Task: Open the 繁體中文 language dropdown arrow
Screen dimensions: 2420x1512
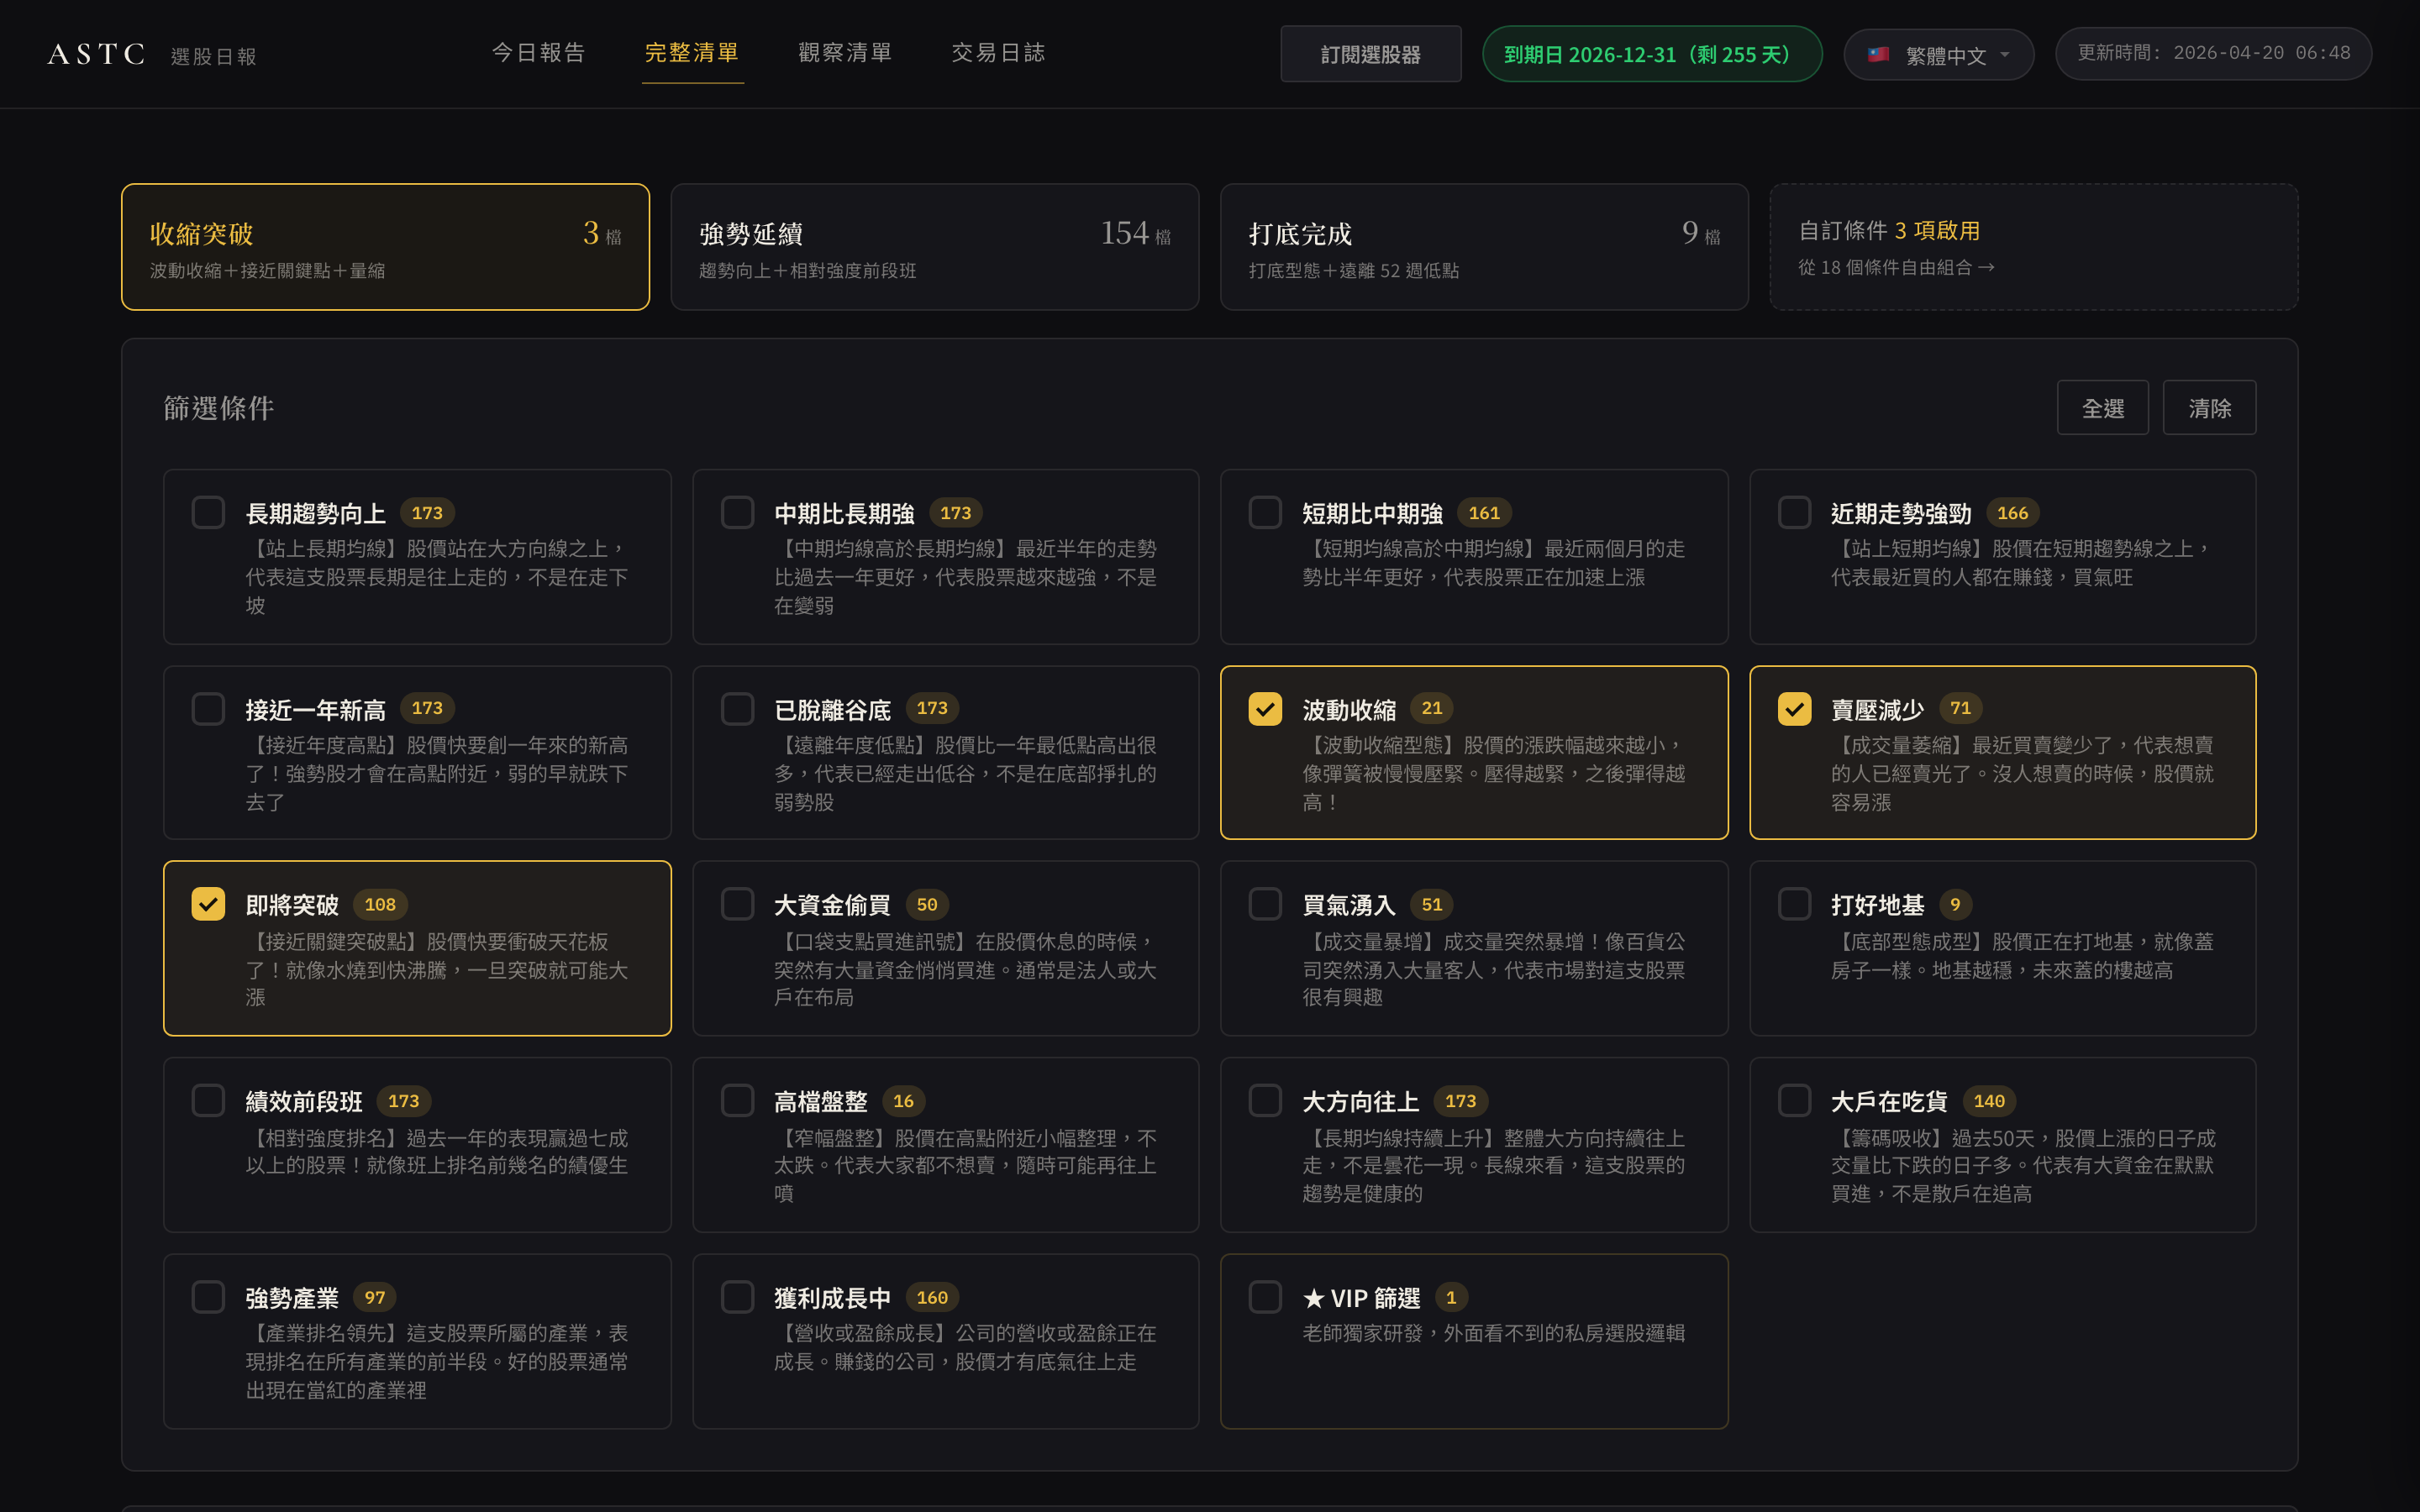Action: coord(2005,55)
